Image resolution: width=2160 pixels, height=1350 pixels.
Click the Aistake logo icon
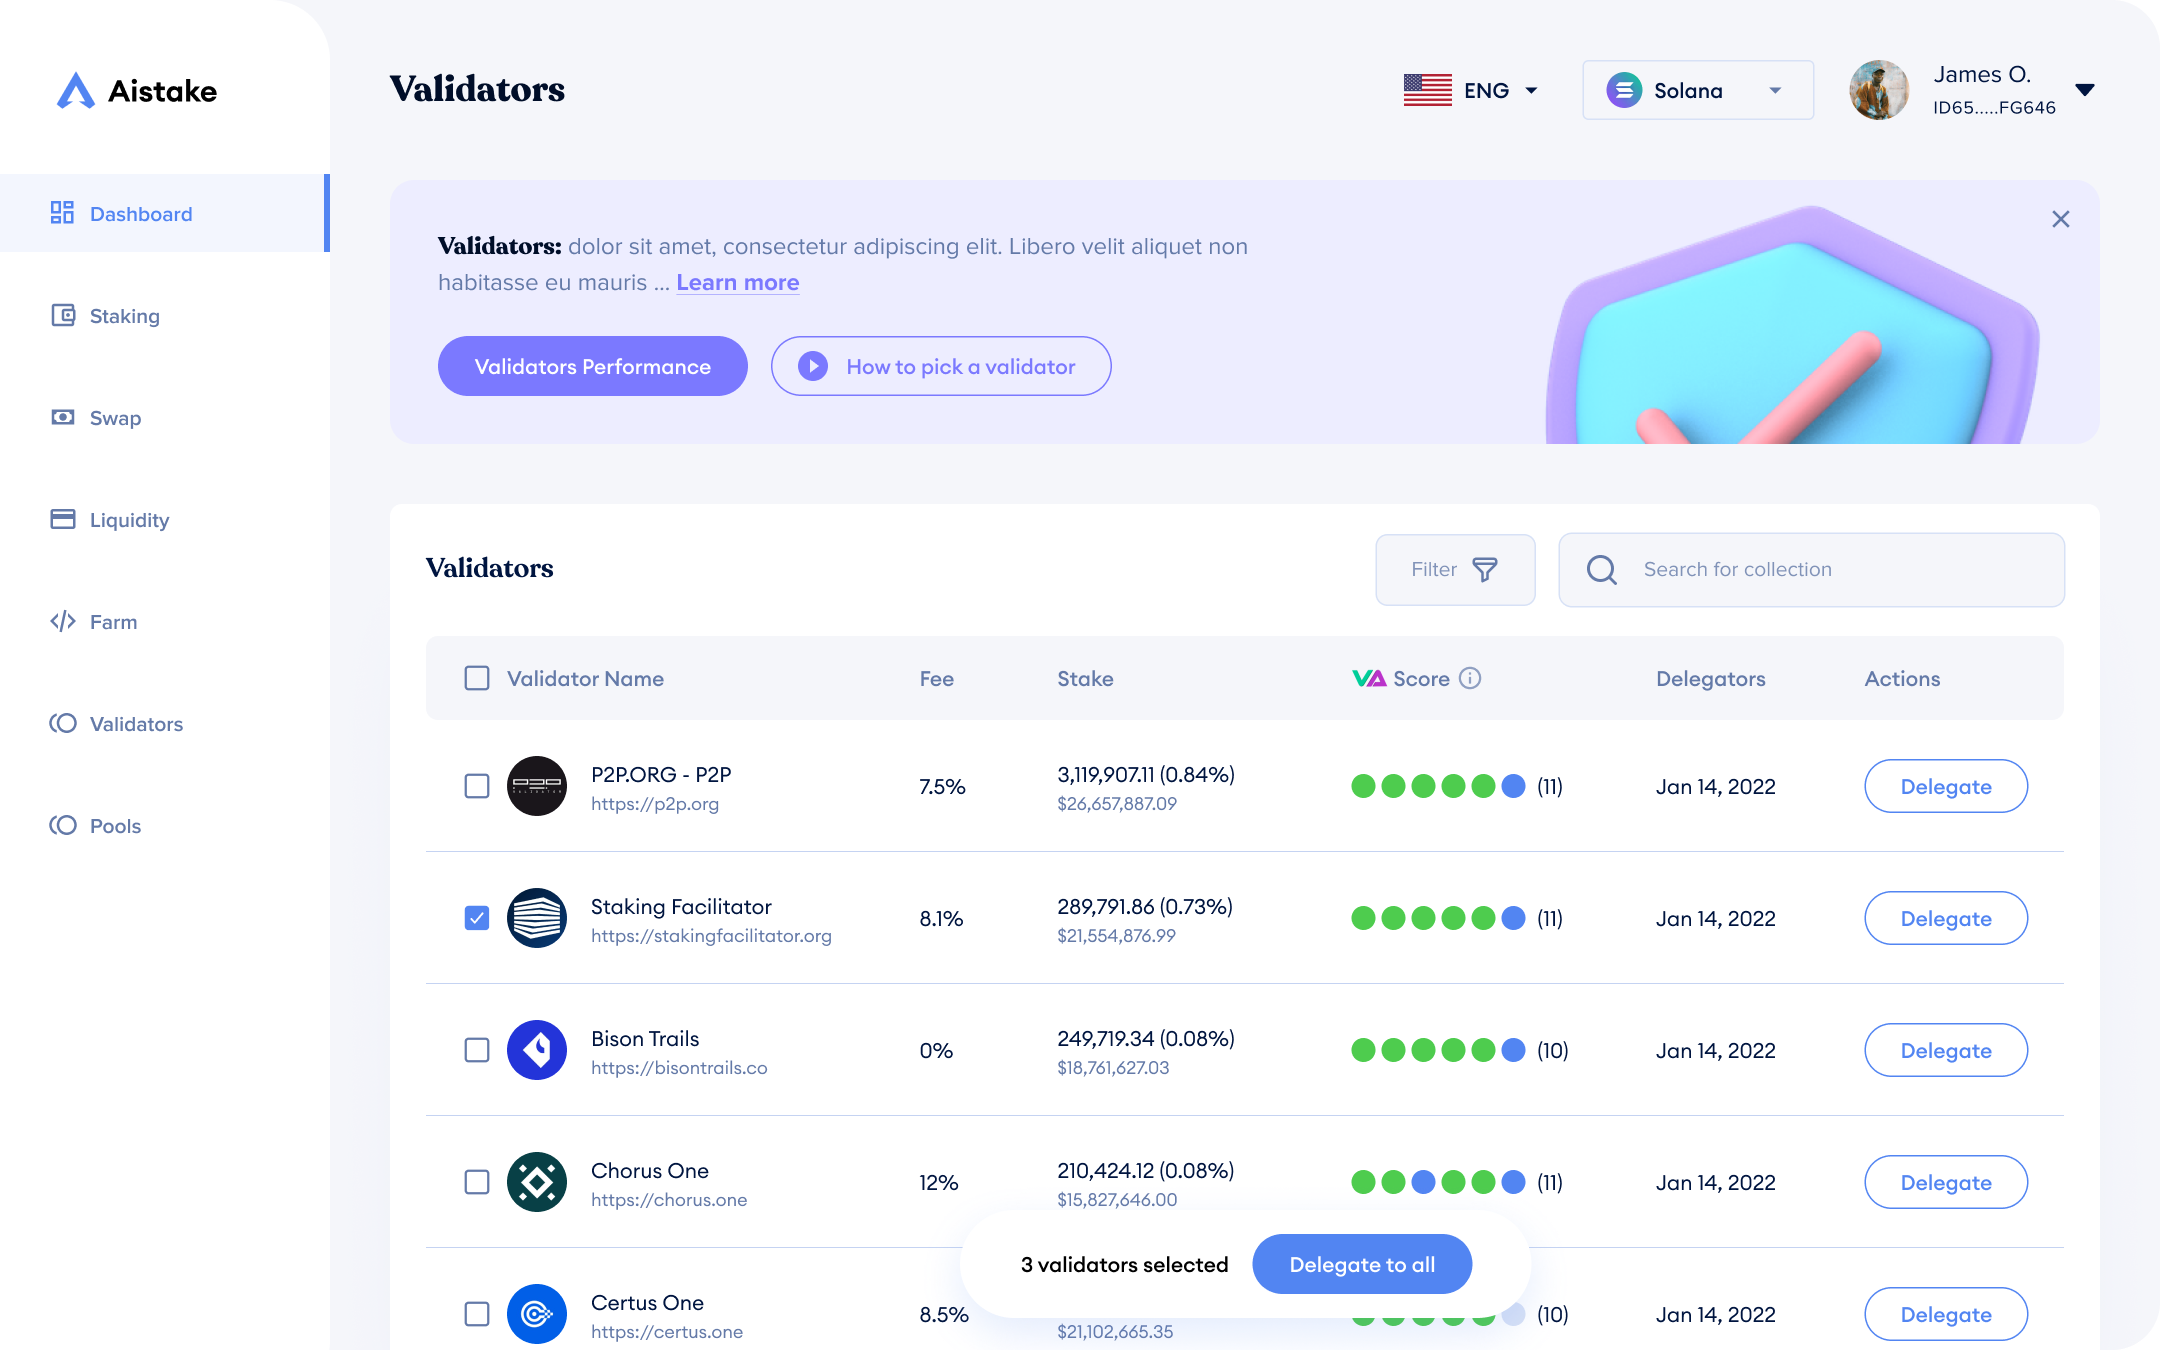pos(76,91)
